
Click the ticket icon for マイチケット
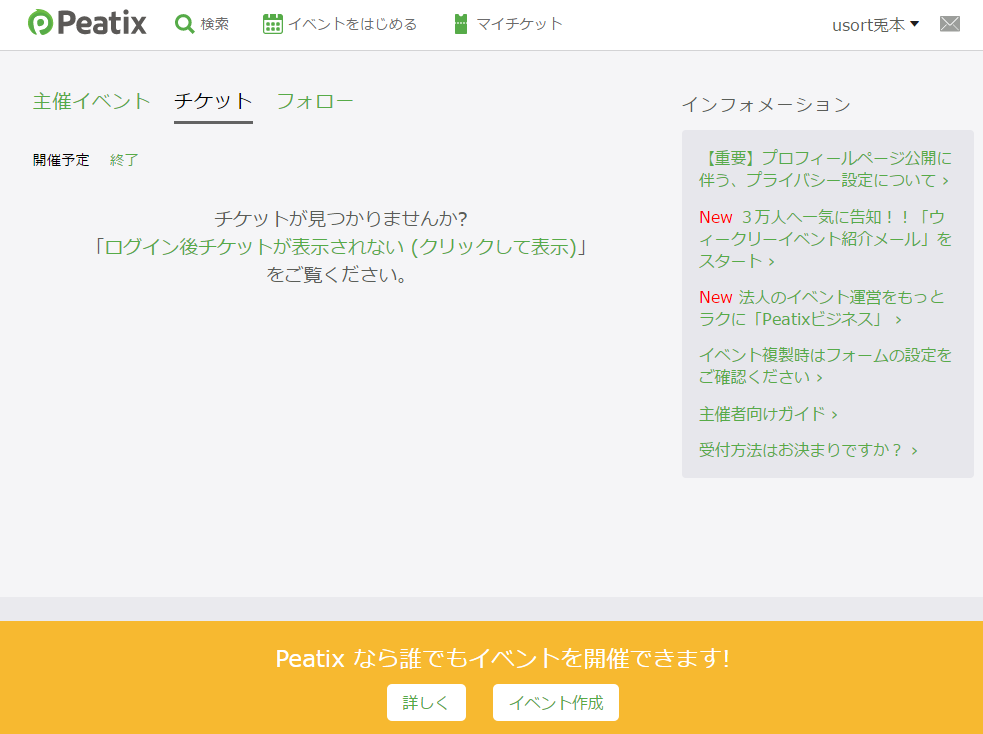(460, 24)
